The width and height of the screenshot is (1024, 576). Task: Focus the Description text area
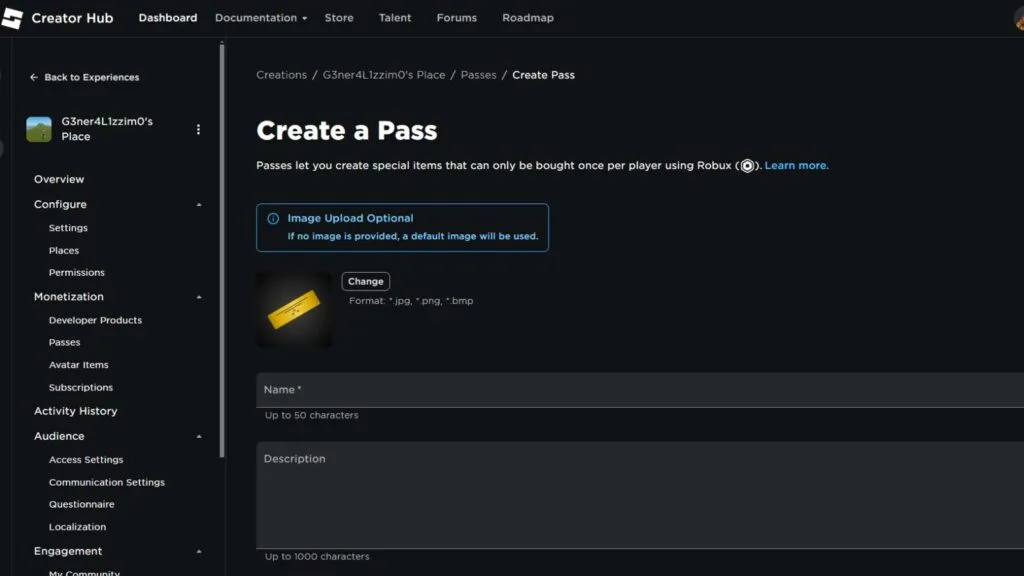click(640, 495)
